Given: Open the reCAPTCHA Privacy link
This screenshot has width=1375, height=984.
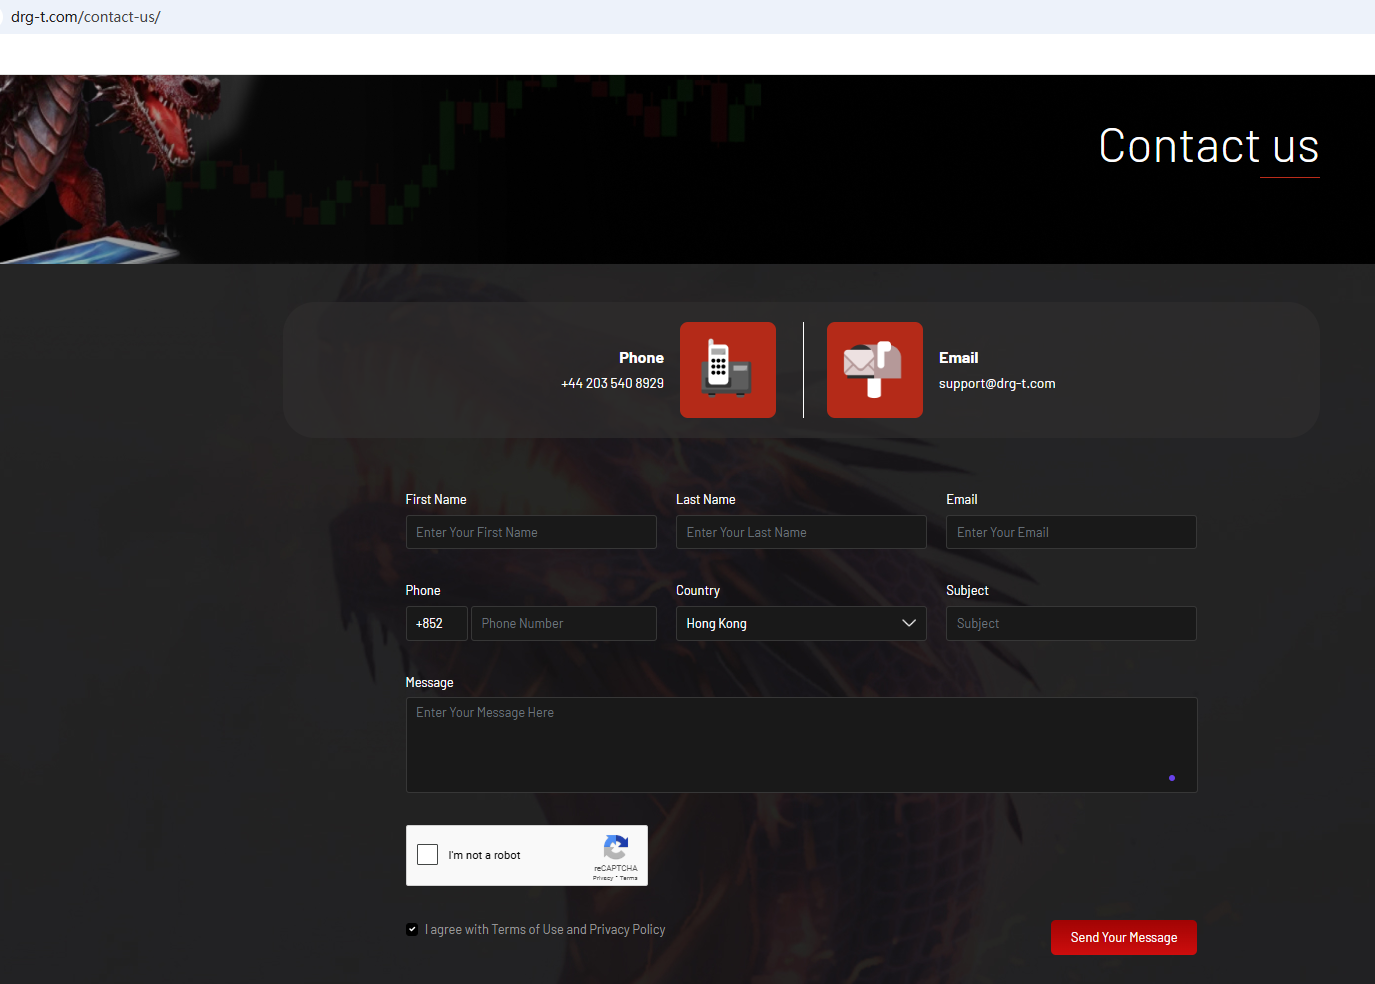Looking at the screenshot, I should click(603, 878).
